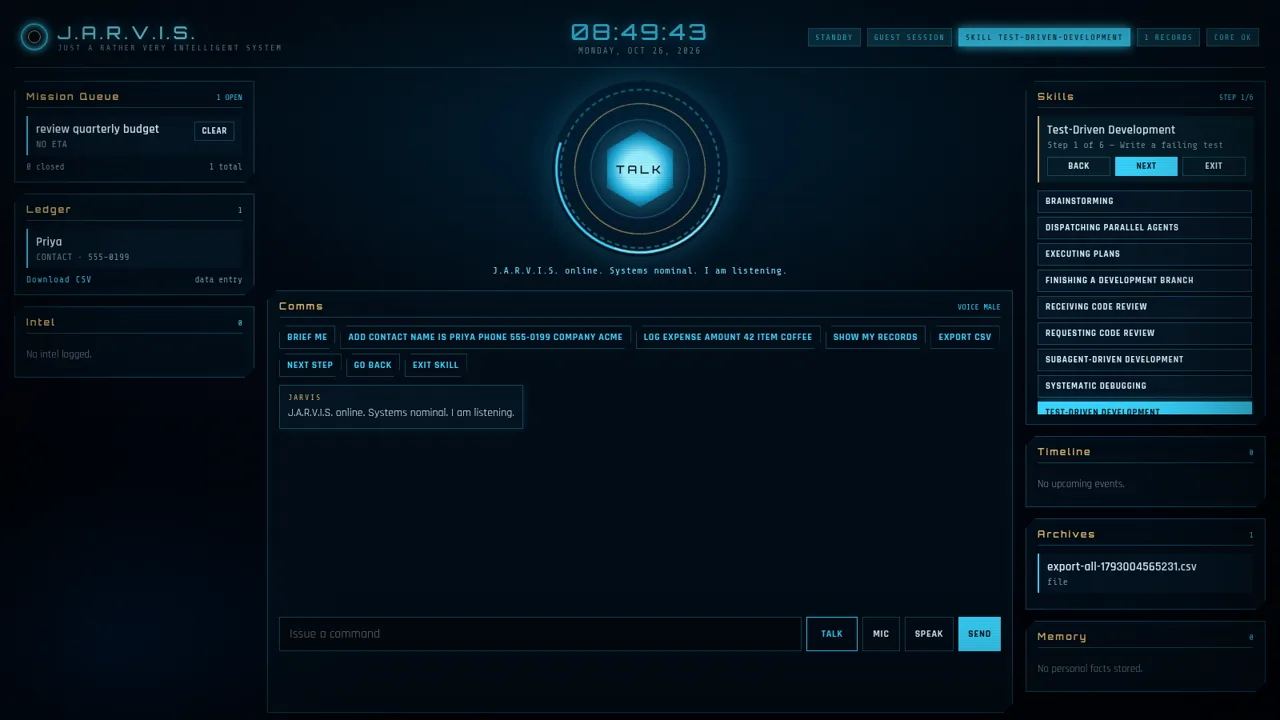Image resolution: width=1280 pixels, height=720 pixels.
Task: Click the GO BACK command chip
Action: 373,365
